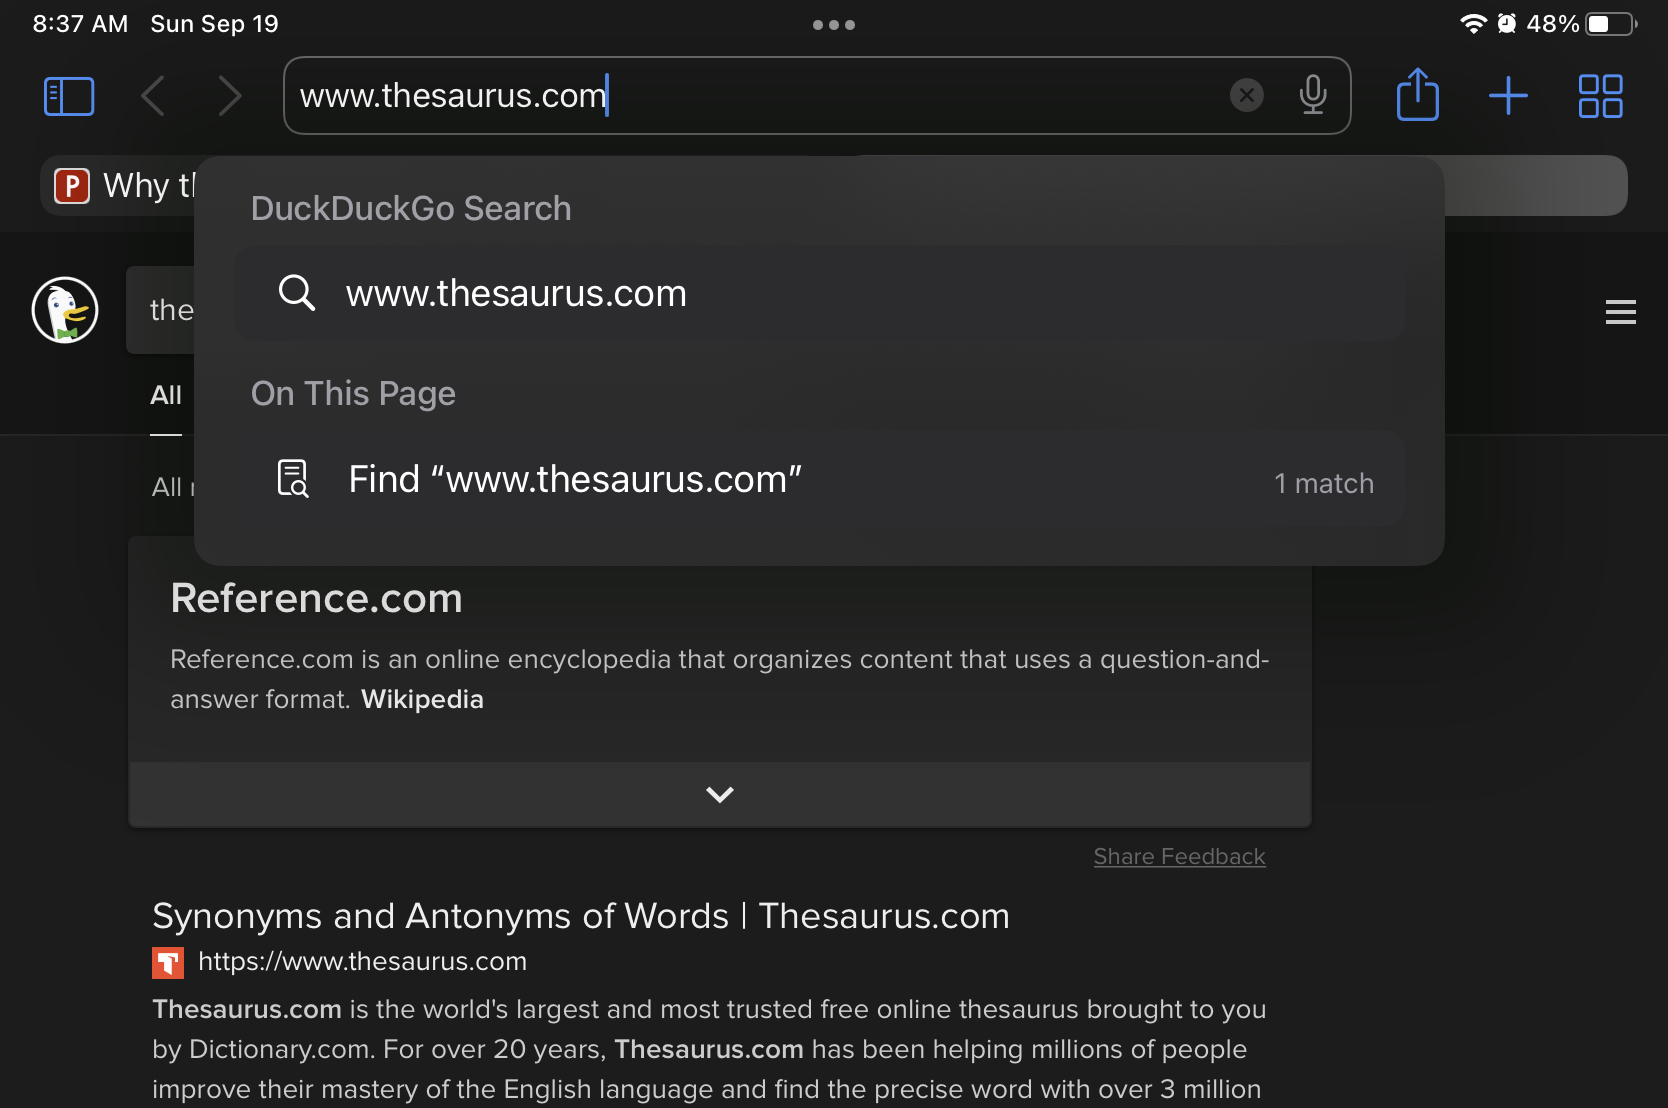Select the All results tab
The image size is (1668, 1108).
click(x=166, y=395)
